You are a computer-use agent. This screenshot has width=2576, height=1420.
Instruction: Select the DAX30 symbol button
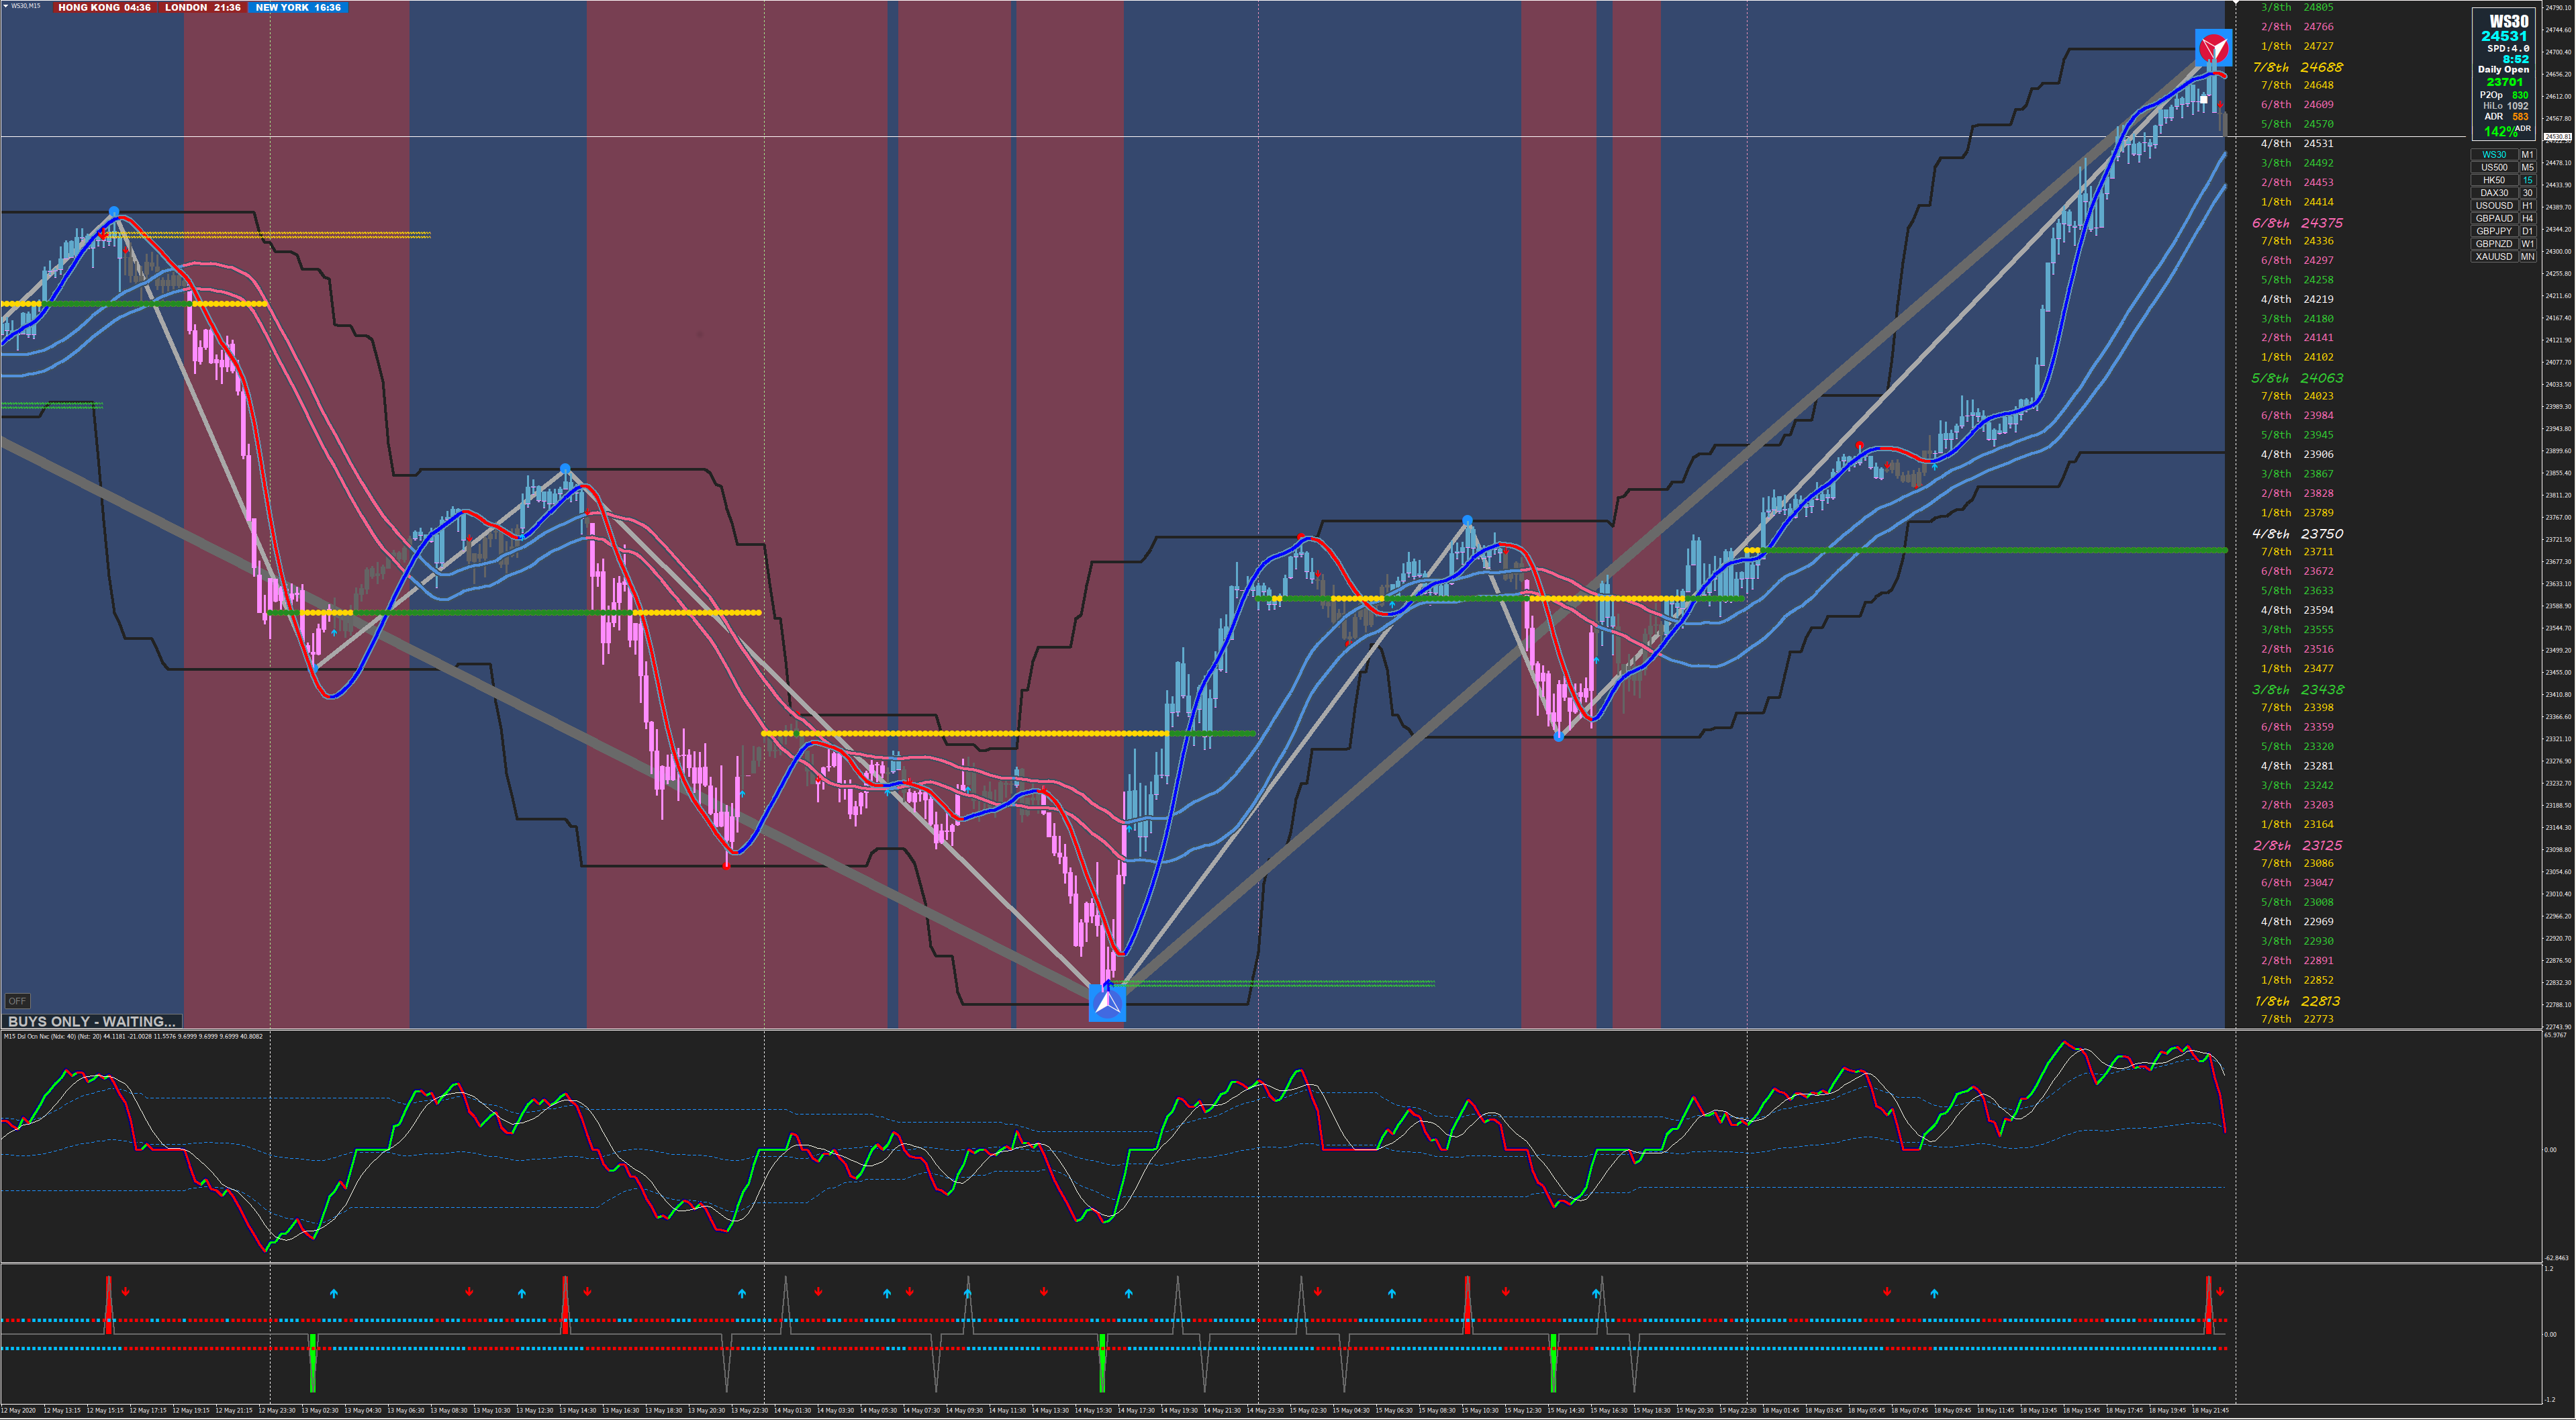[x=2494, y=193]
